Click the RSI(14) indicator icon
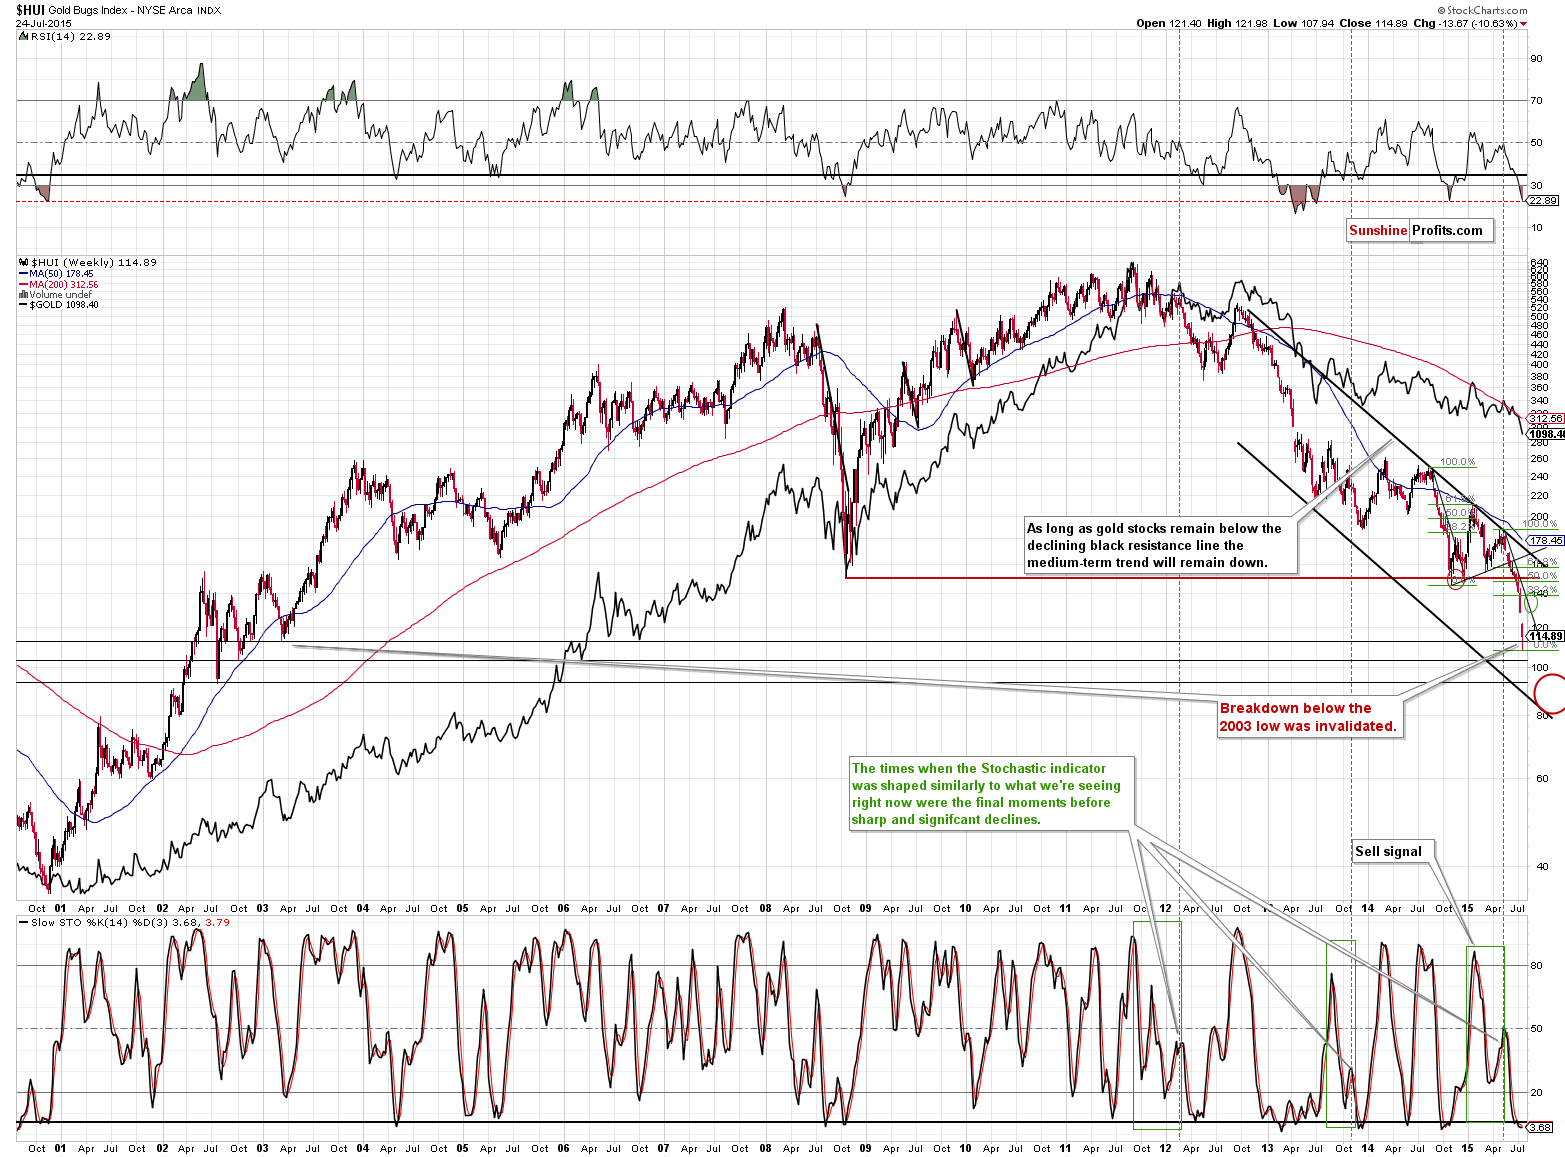Viewport: 1565px width, 1157px height. pyautogui.click(x=23, y=35)
